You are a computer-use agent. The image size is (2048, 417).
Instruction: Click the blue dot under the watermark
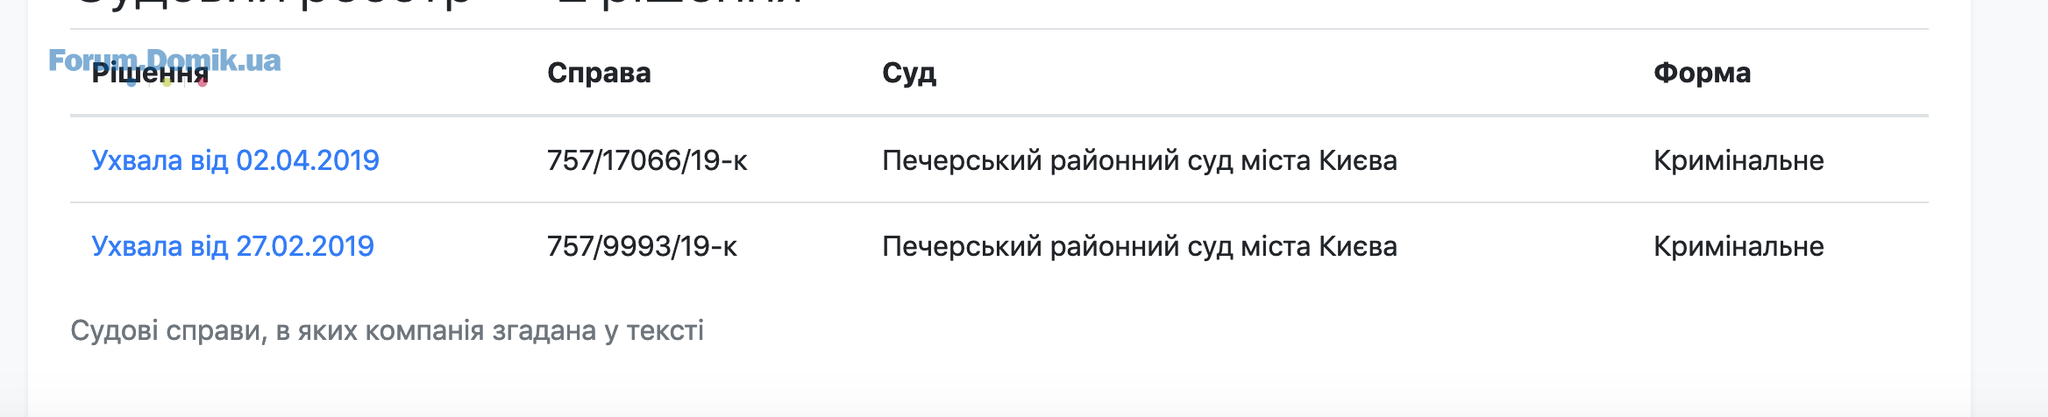point(131,83)
